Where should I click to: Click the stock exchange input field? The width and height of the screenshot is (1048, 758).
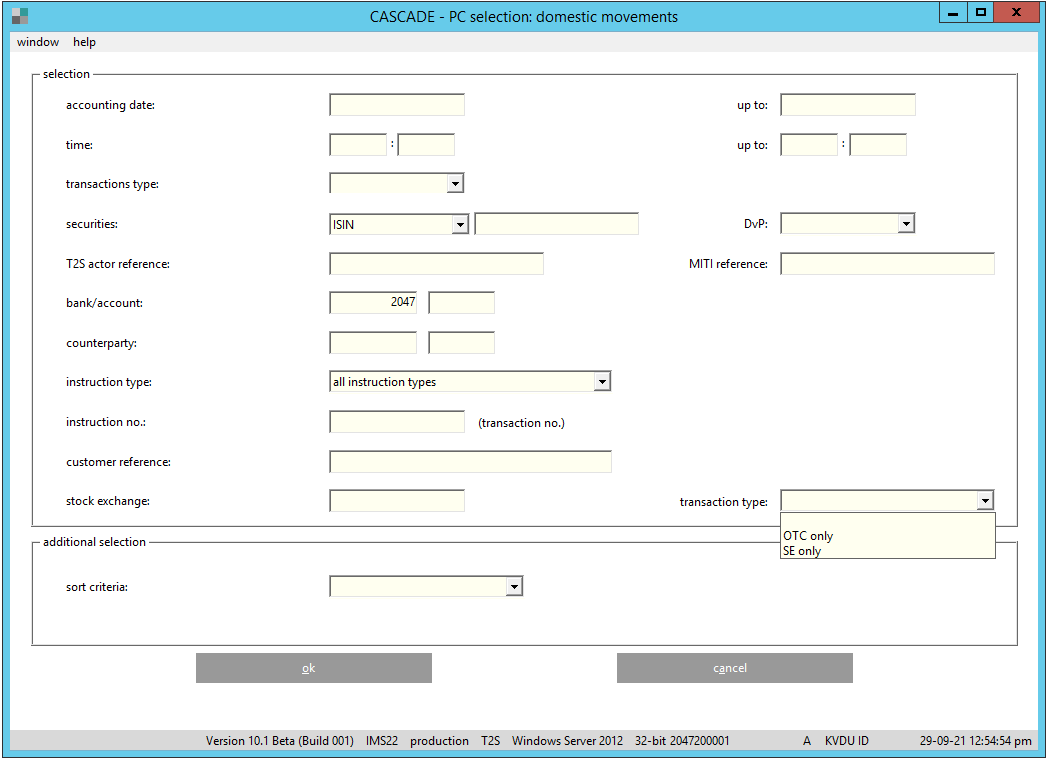396,501
